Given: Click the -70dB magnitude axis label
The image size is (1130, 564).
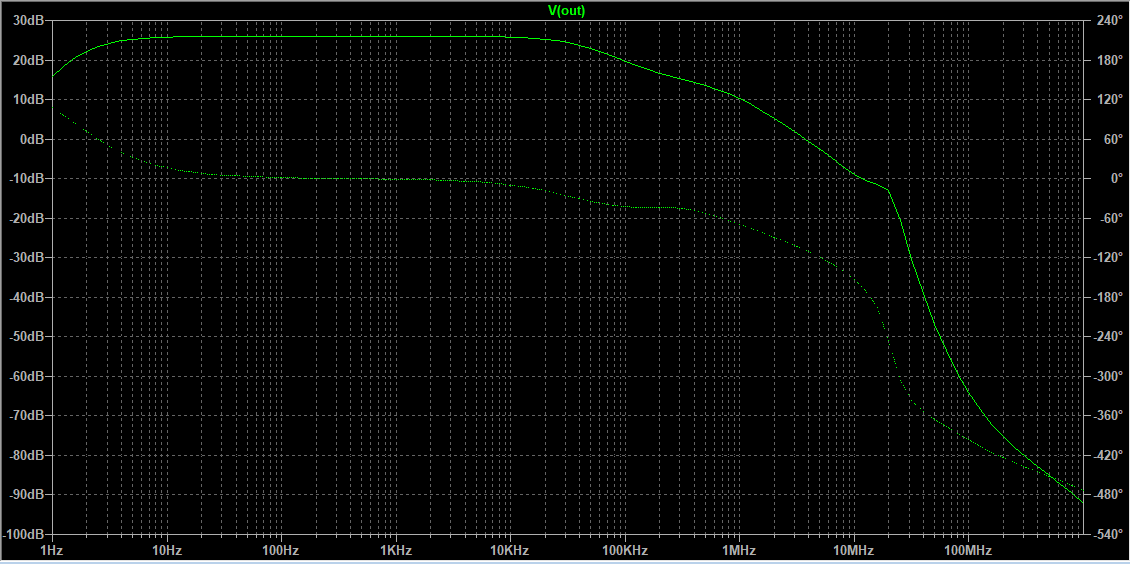Looking at the screenshot, I should pos(27,416).
